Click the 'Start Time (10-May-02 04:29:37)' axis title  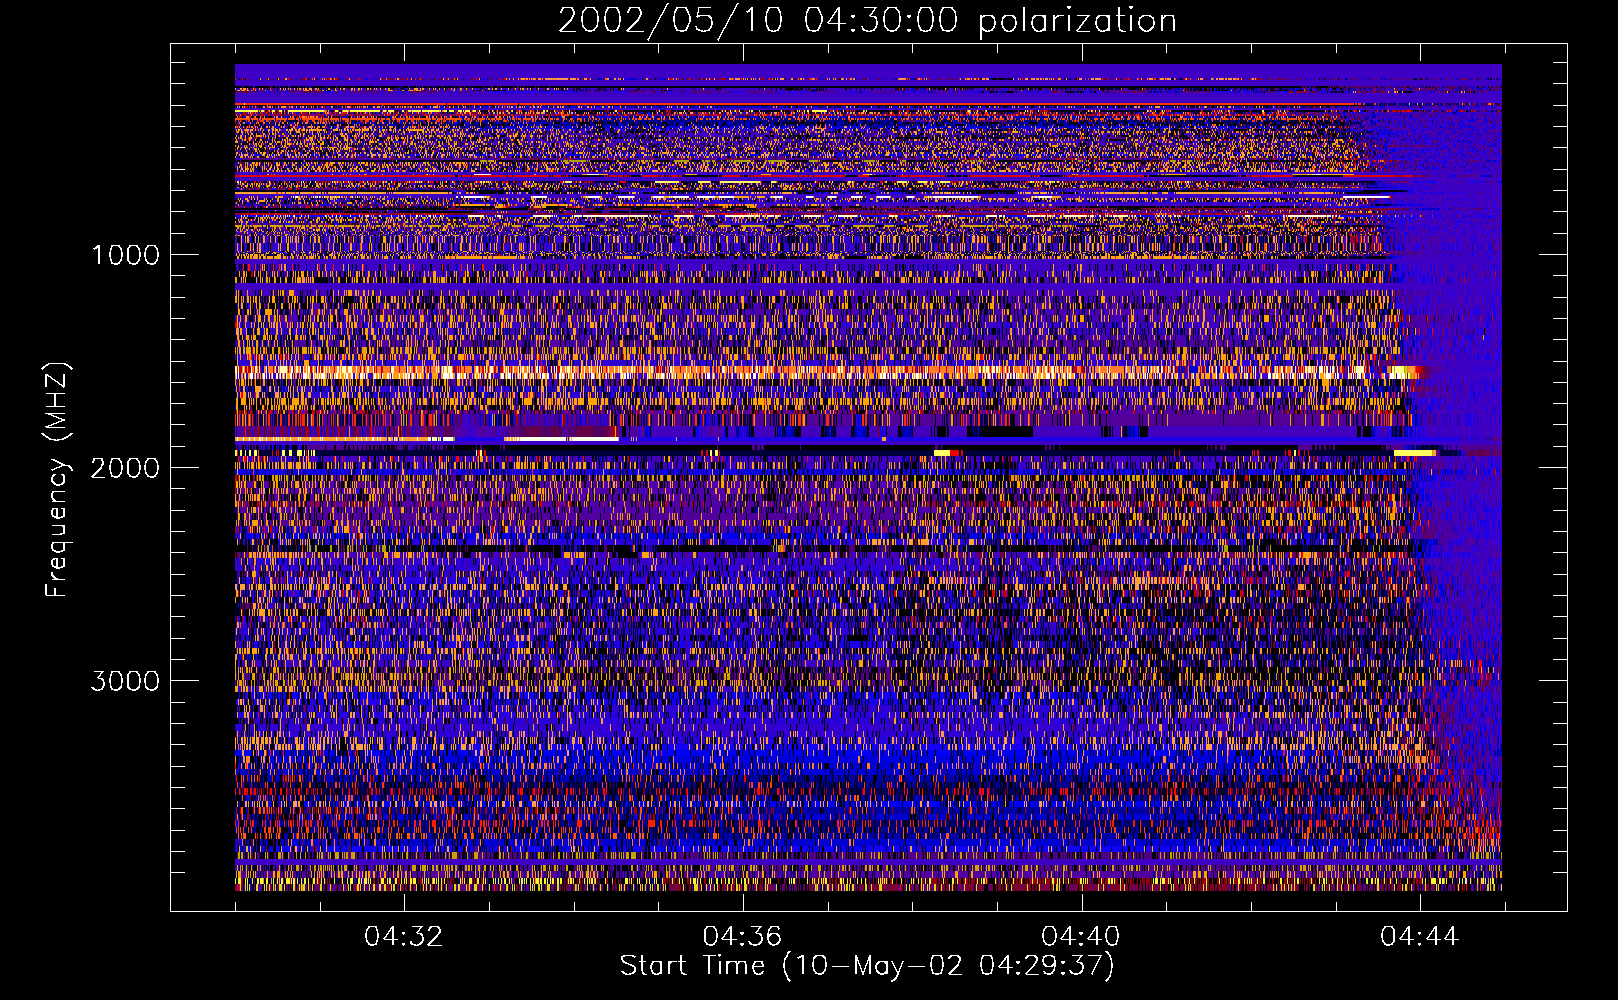[867, 966]
